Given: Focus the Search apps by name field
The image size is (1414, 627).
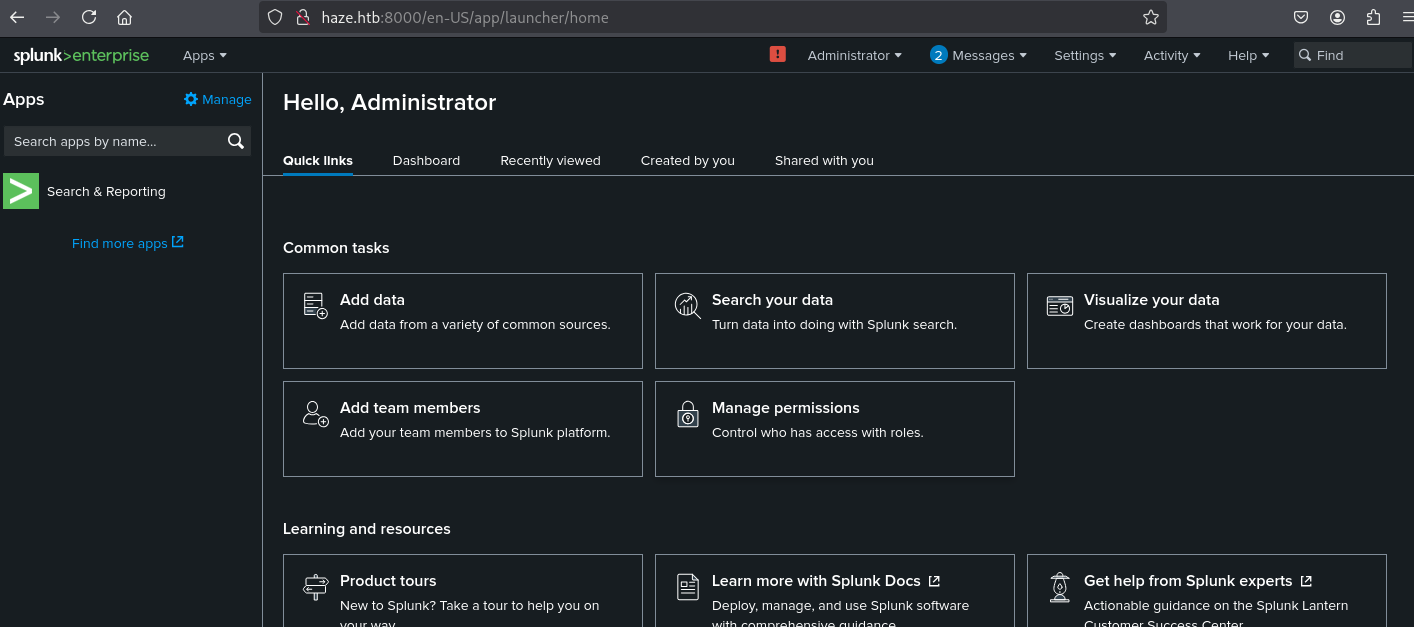Looking at the screenshot, I should point(127,141).
